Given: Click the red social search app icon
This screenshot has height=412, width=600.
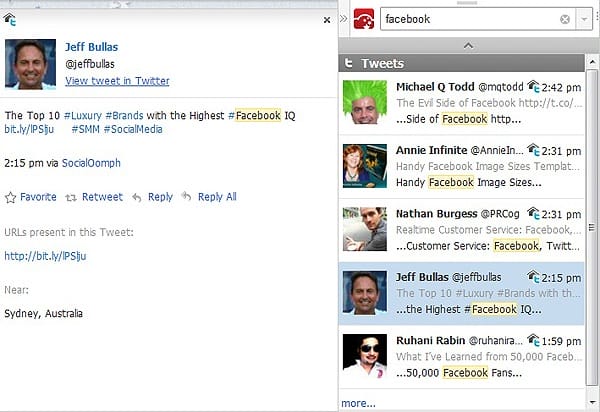Looking at the screenshot, I should [364, 18].
